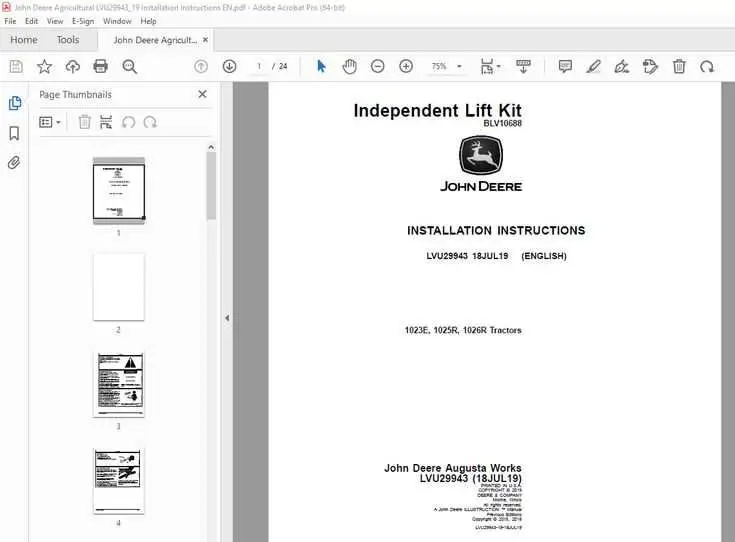Select the Highlight text pen
This screenshot has height=542, width=735.
(593, 67)
